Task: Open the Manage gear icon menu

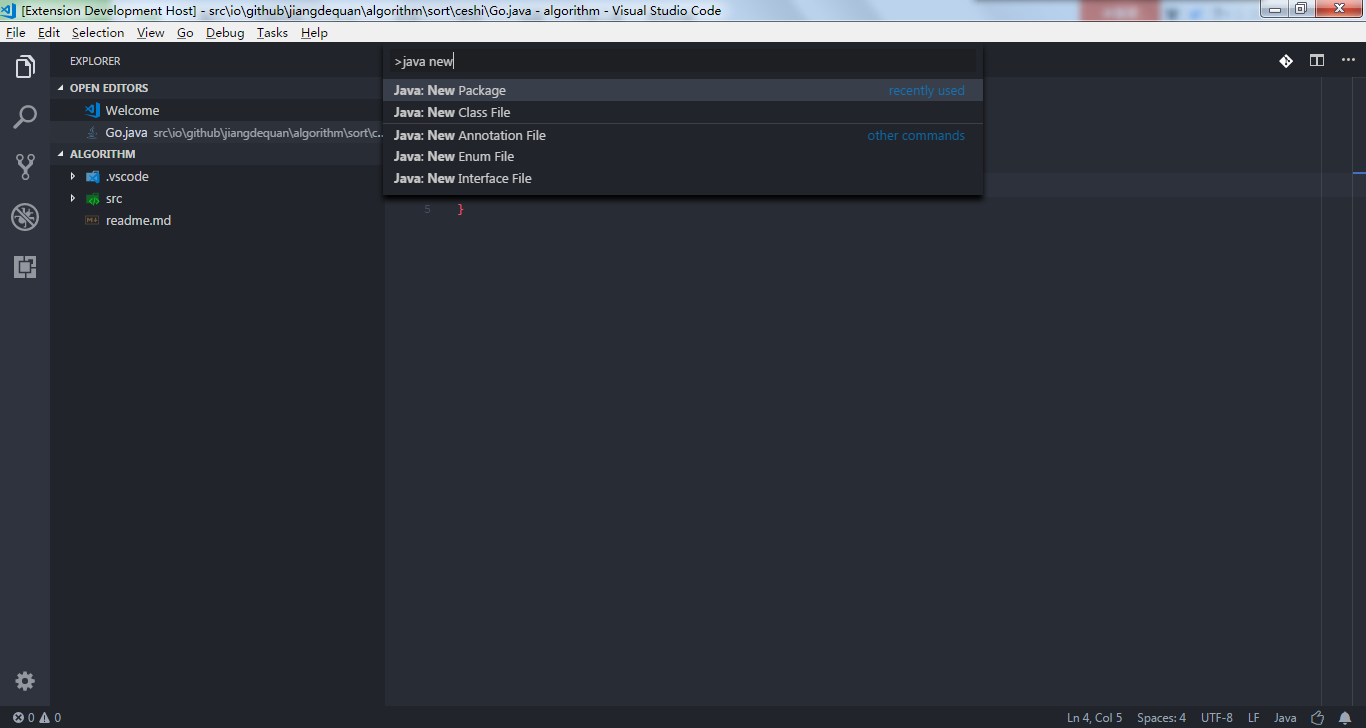Action: pos(25,681)
